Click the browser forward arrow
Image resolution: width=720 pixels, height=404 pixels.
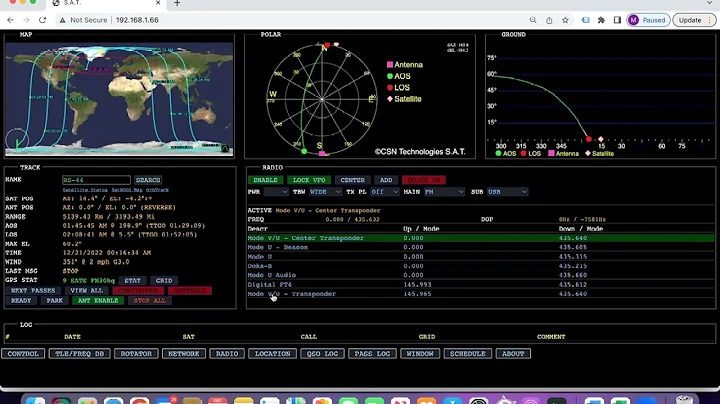(26, 20)
